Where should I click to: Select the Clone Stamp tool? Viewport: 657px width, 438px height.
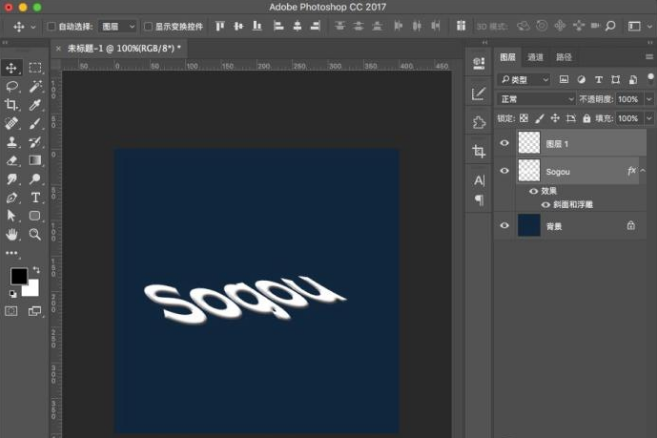point(11,142)
